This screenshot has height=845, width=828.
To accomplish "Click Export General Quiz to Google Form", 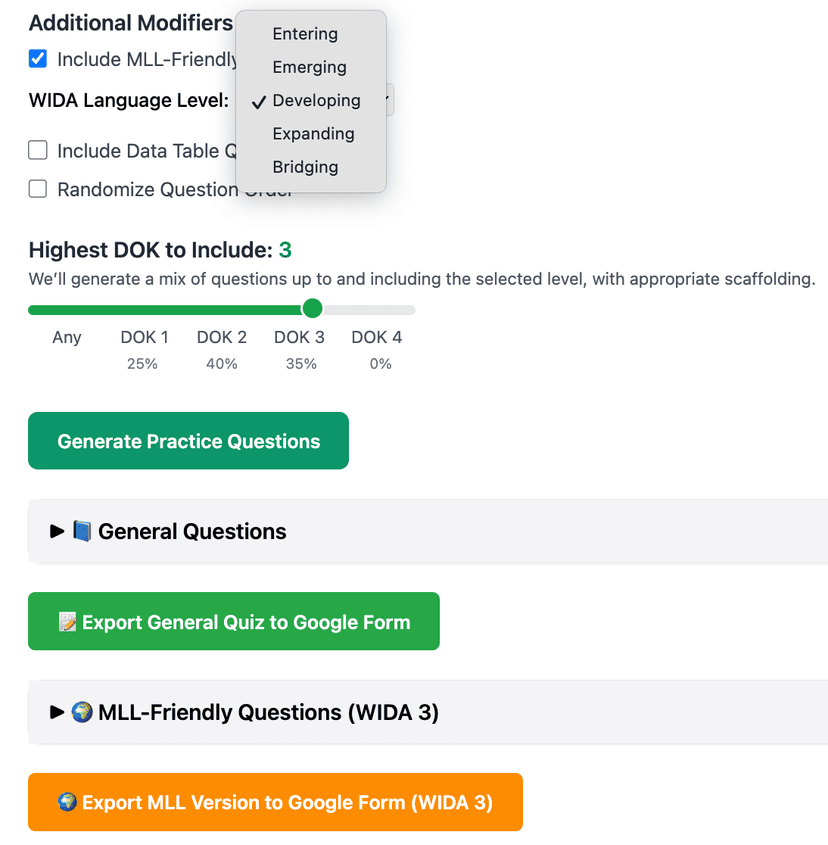I will tap(234, 622).
